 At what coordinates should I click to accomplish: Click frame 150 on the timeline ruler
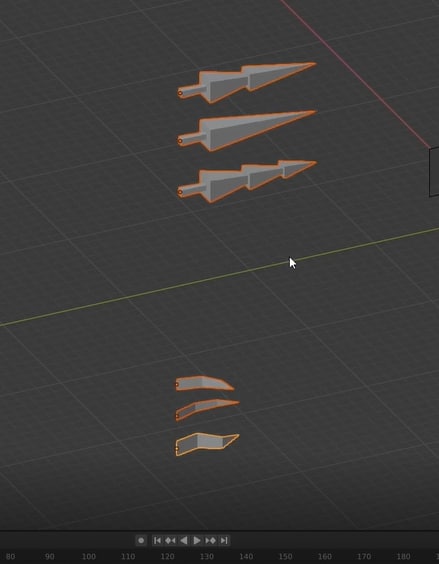(x=285, y=556)
